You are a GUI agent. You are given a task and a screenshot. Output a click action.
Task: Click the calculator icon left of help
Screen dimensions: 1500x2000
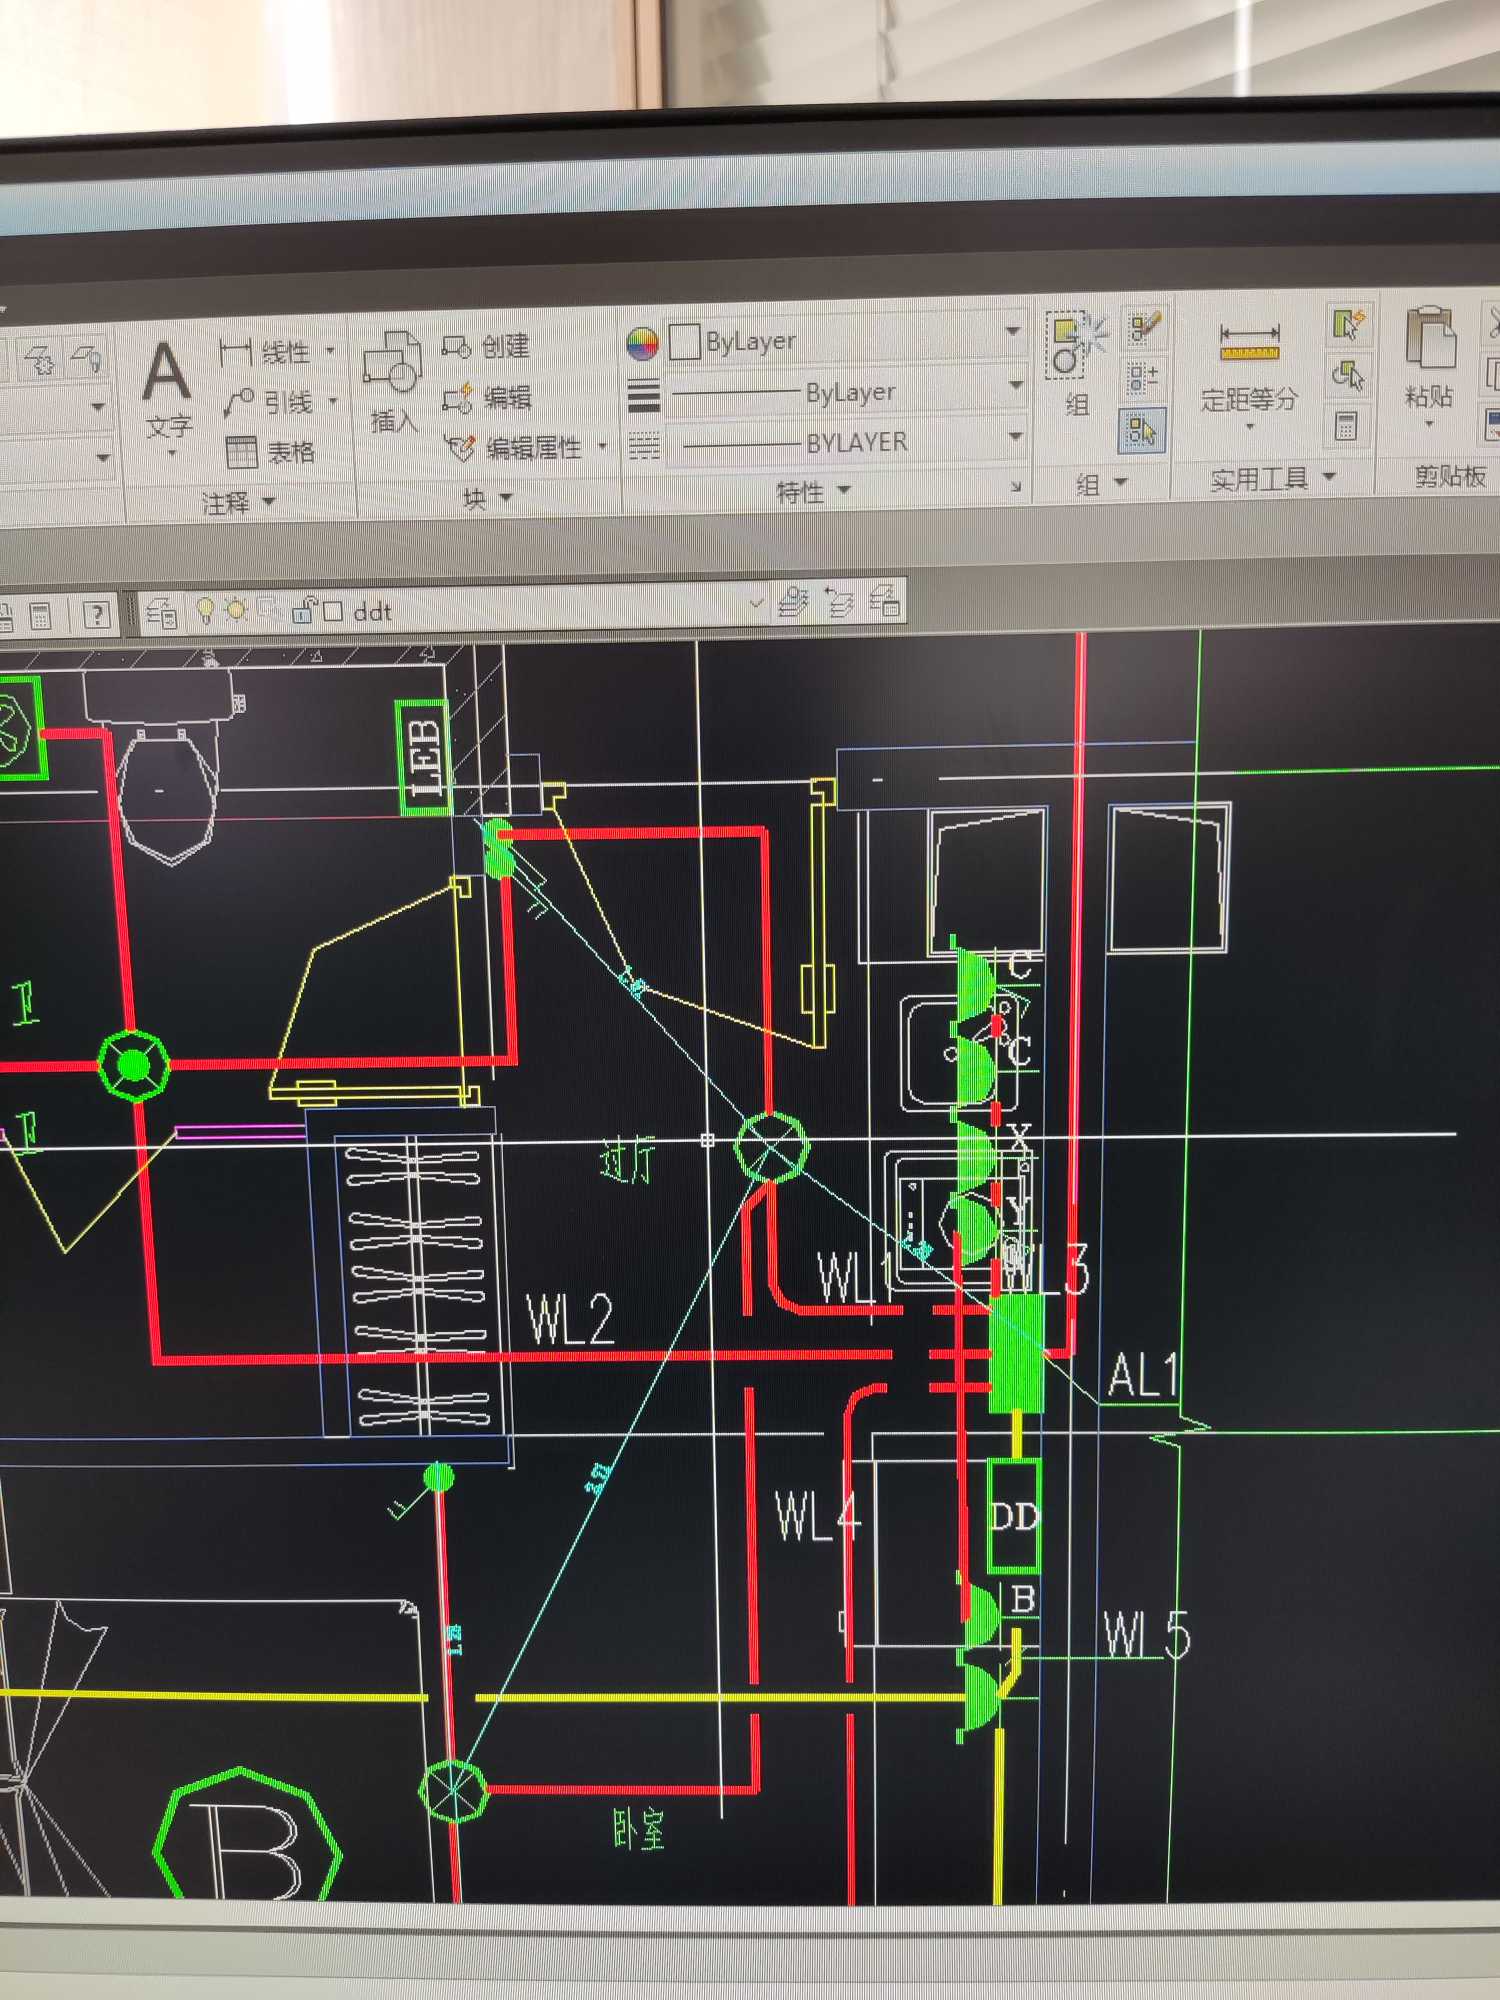pos(41,615)
